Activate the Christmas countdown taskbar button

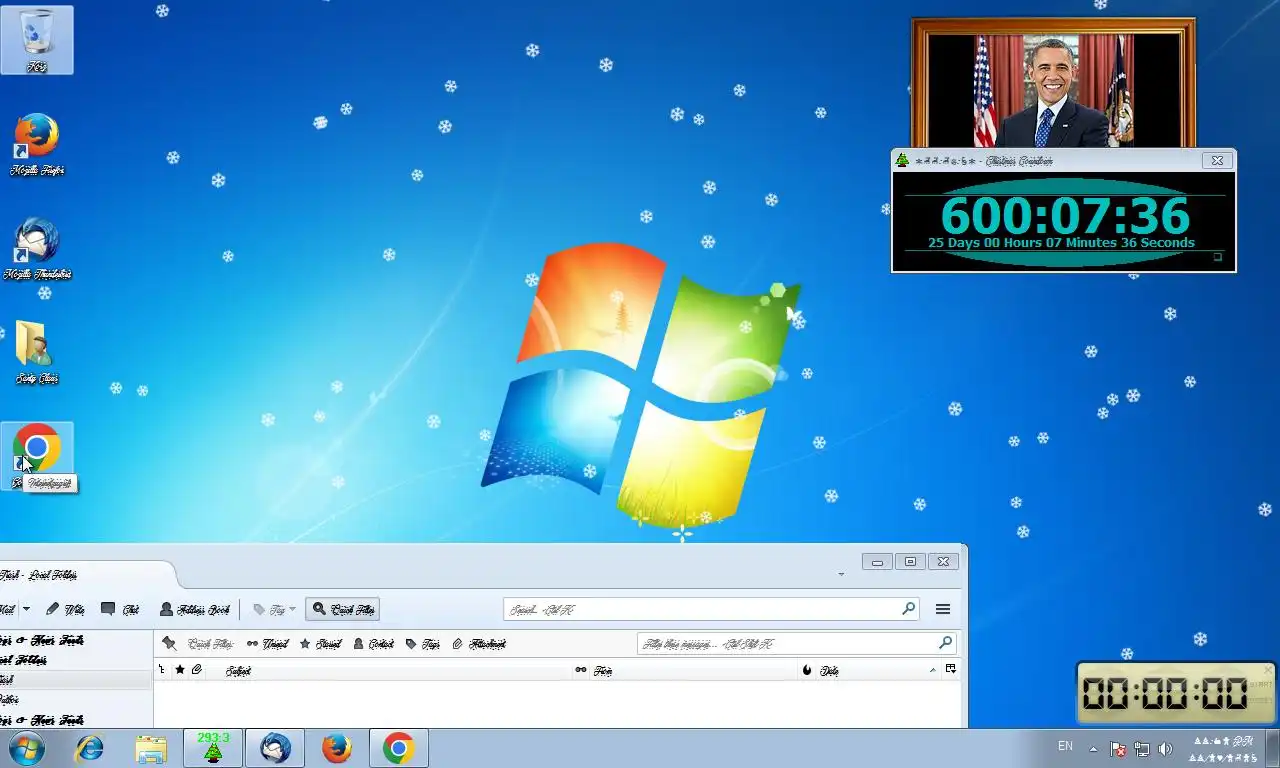213,748
